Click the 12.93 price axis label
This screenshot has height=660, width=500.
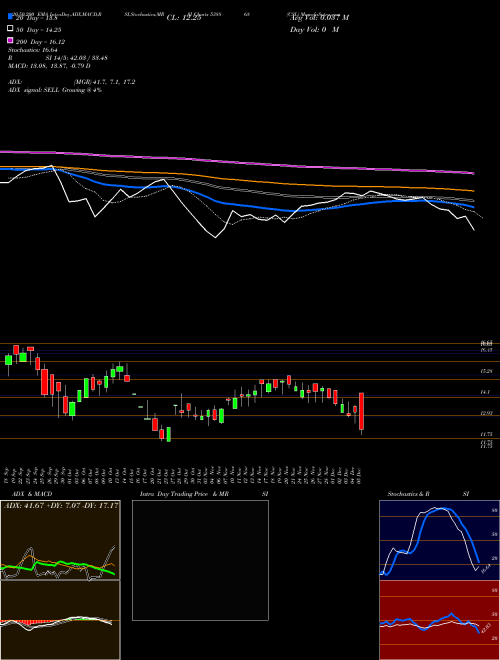click(486, 413)
